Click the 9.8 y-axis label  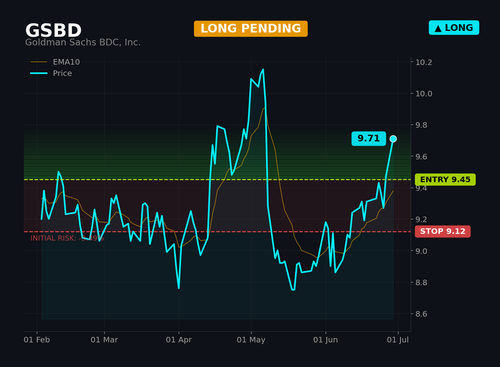coord(421,125)
